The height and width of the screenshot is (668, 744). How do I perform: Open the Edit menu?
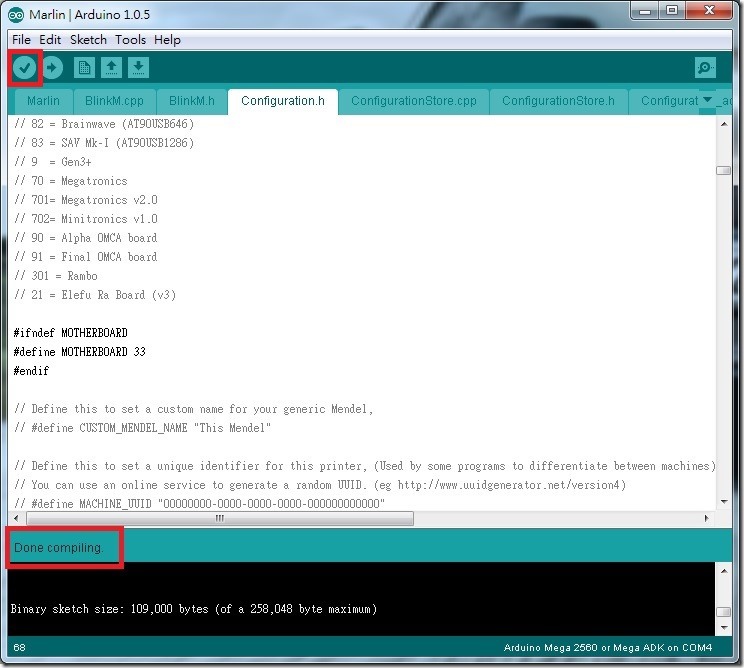click(x=50, y=40)
